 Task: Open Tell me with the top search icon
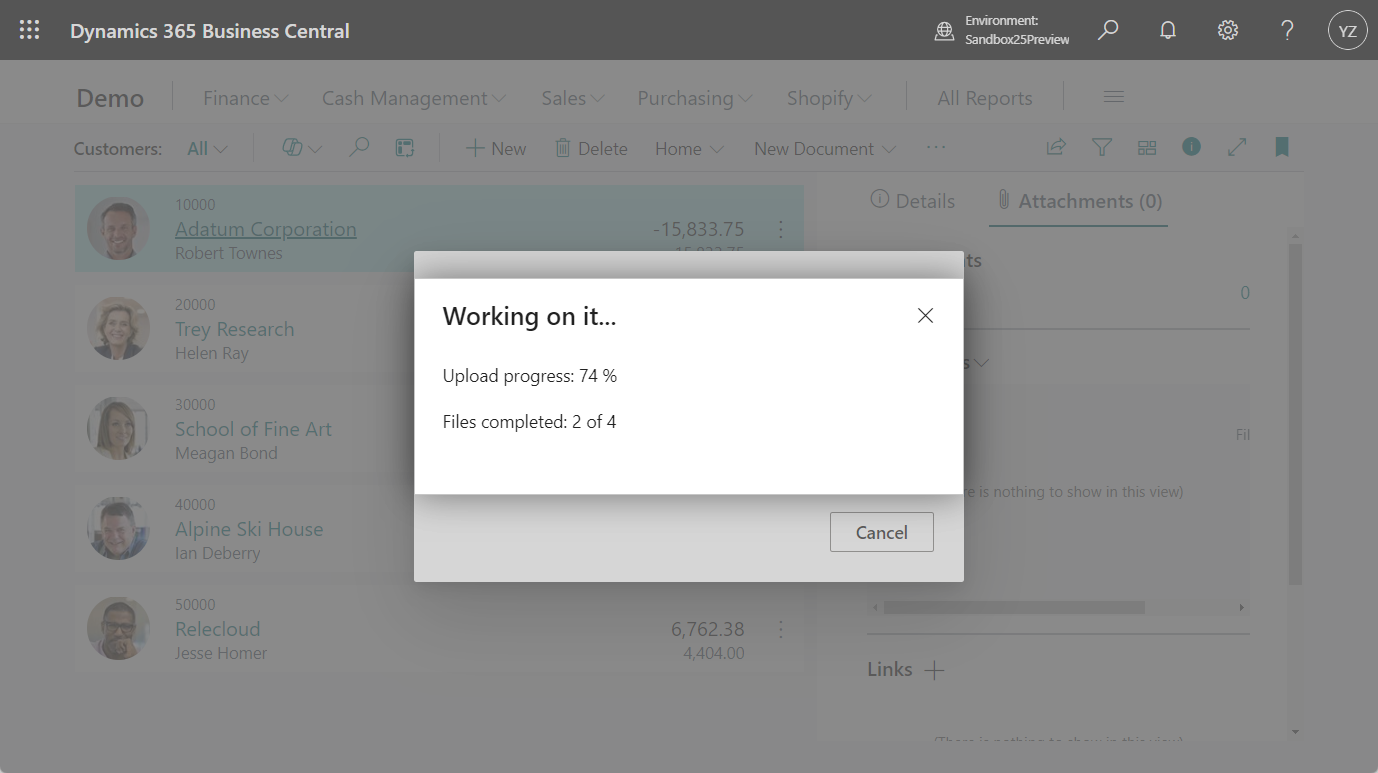point(1107,30)
